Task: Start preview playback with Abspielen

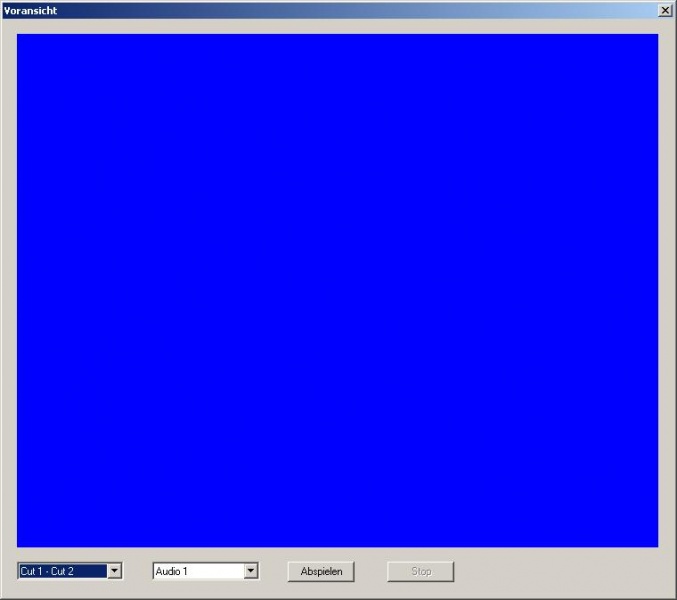Action: [321, 571]
